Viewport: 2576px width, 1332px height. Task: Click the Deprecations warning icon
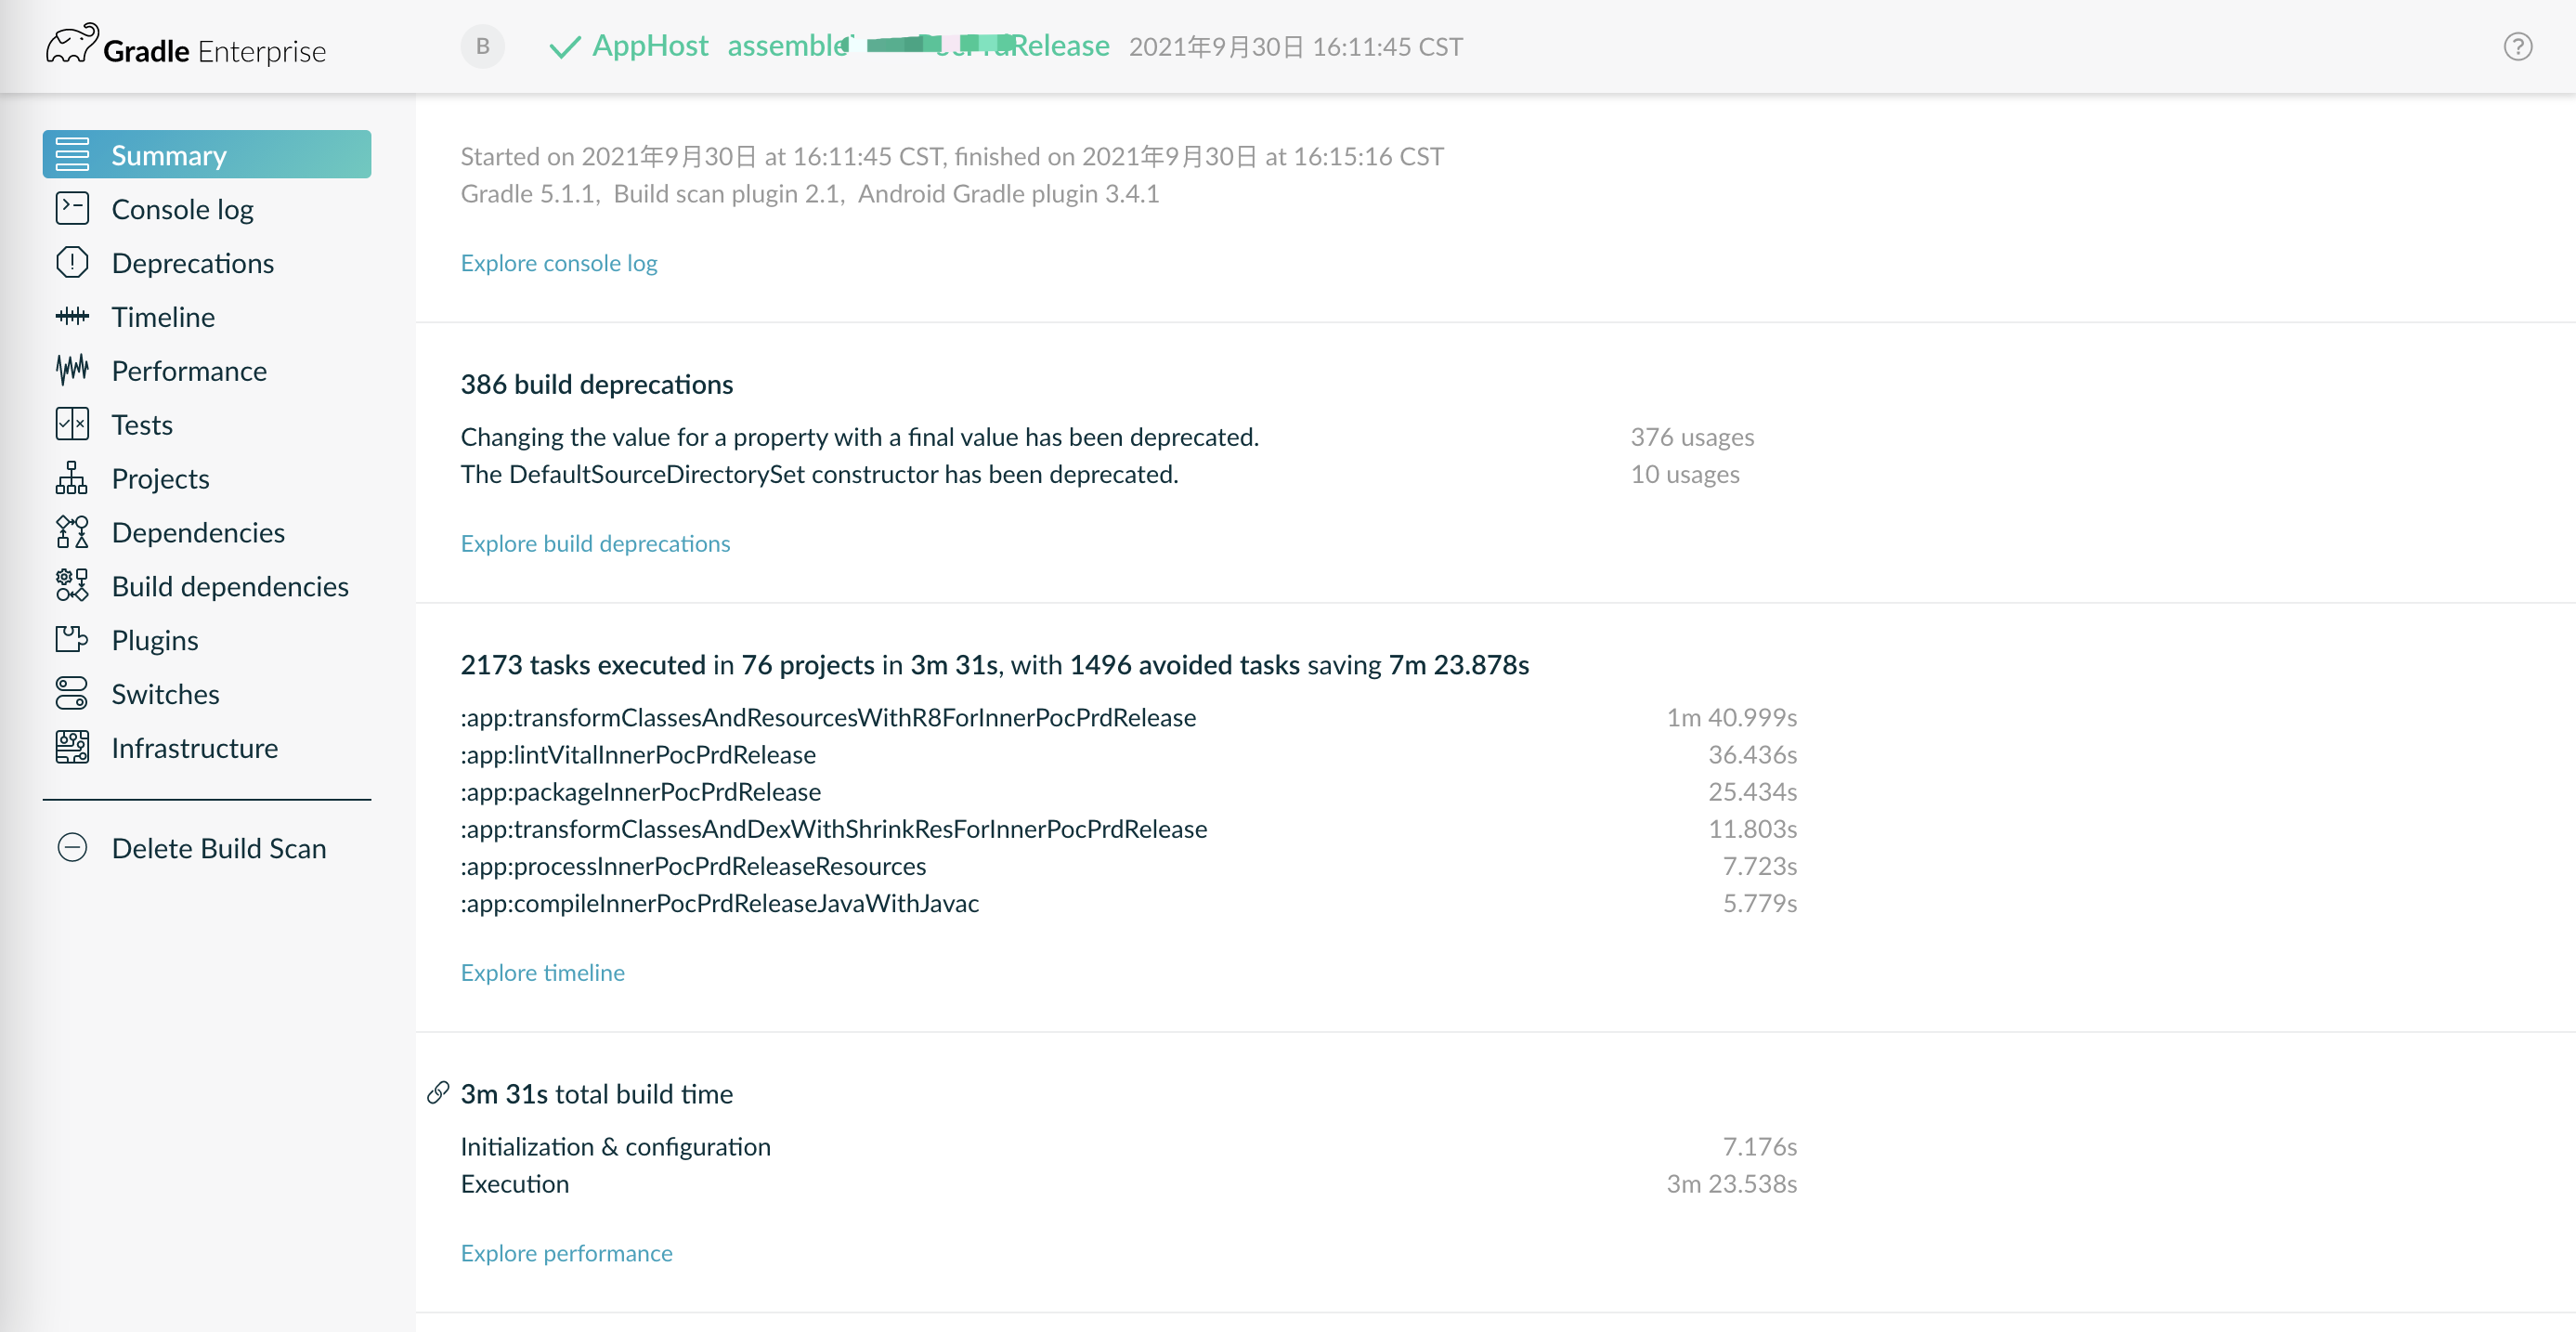tap(72, 263)
